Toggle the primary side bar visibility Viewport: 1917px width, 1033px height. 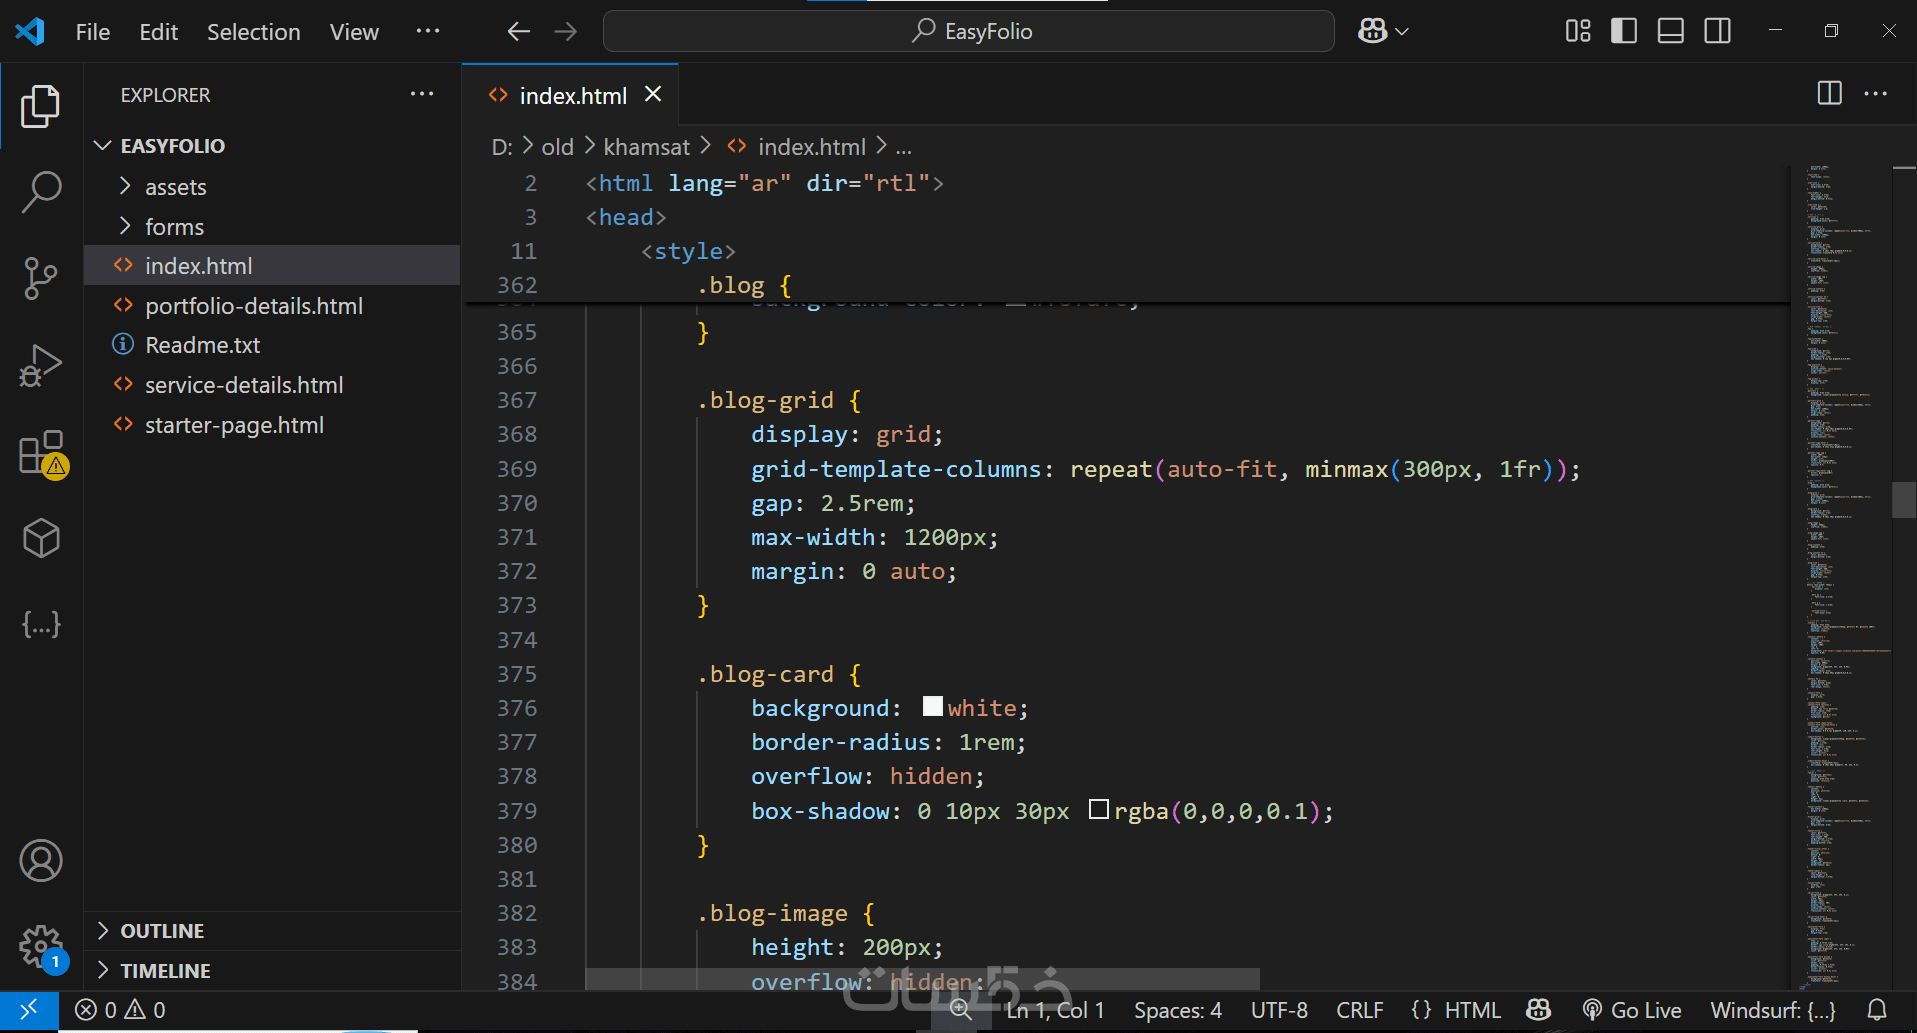pos(1624,31)
